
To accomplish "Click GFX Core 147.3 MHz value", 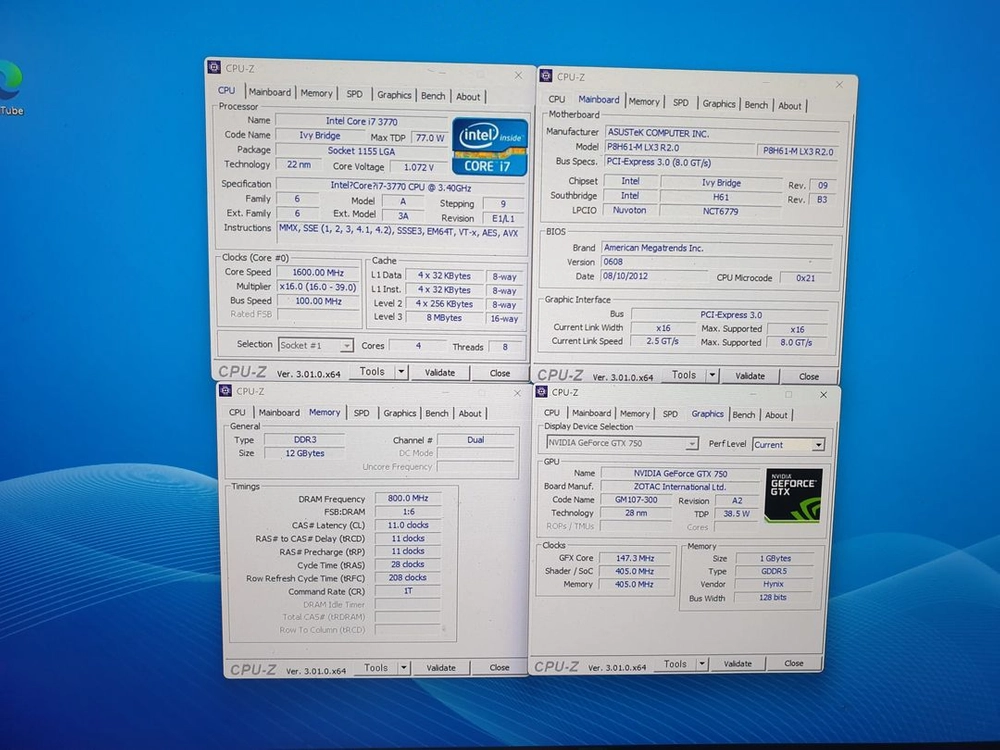I will click(x=635, y=558).
